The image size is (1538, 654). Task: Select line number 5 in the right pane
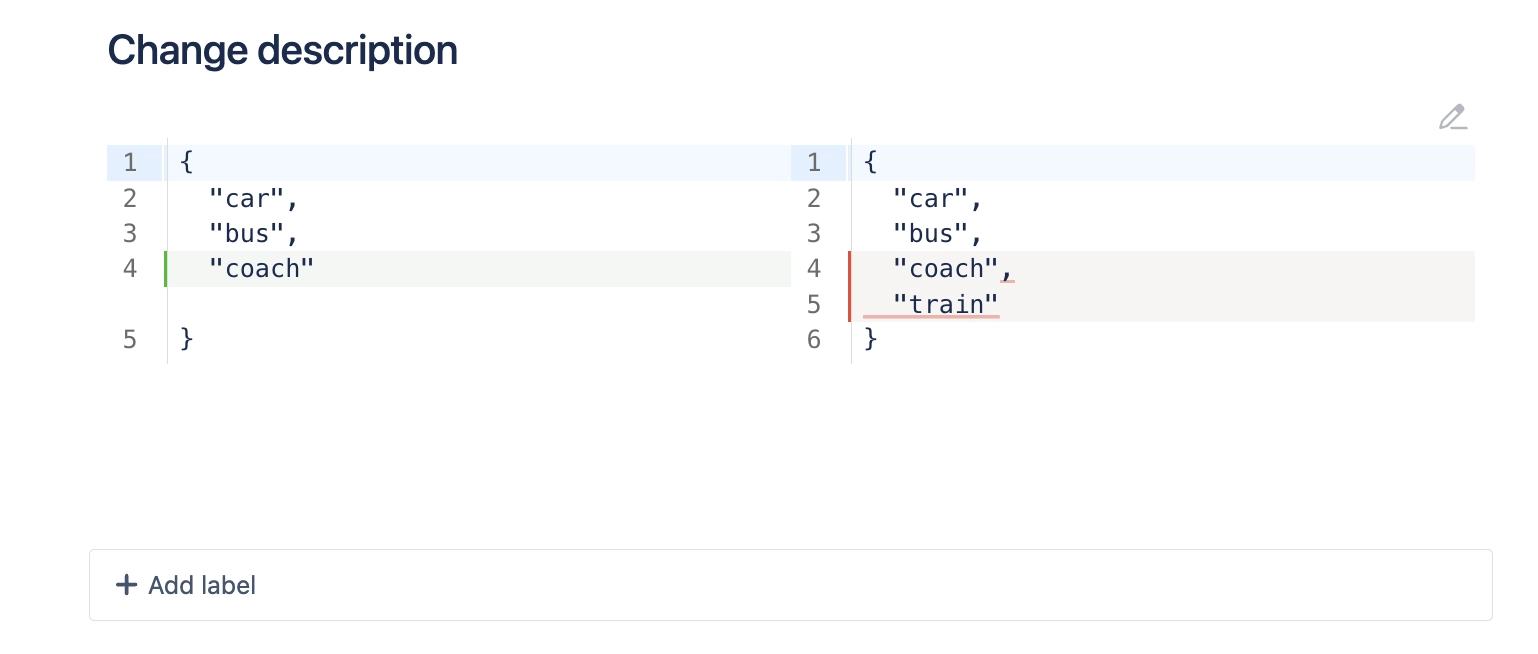814,305
